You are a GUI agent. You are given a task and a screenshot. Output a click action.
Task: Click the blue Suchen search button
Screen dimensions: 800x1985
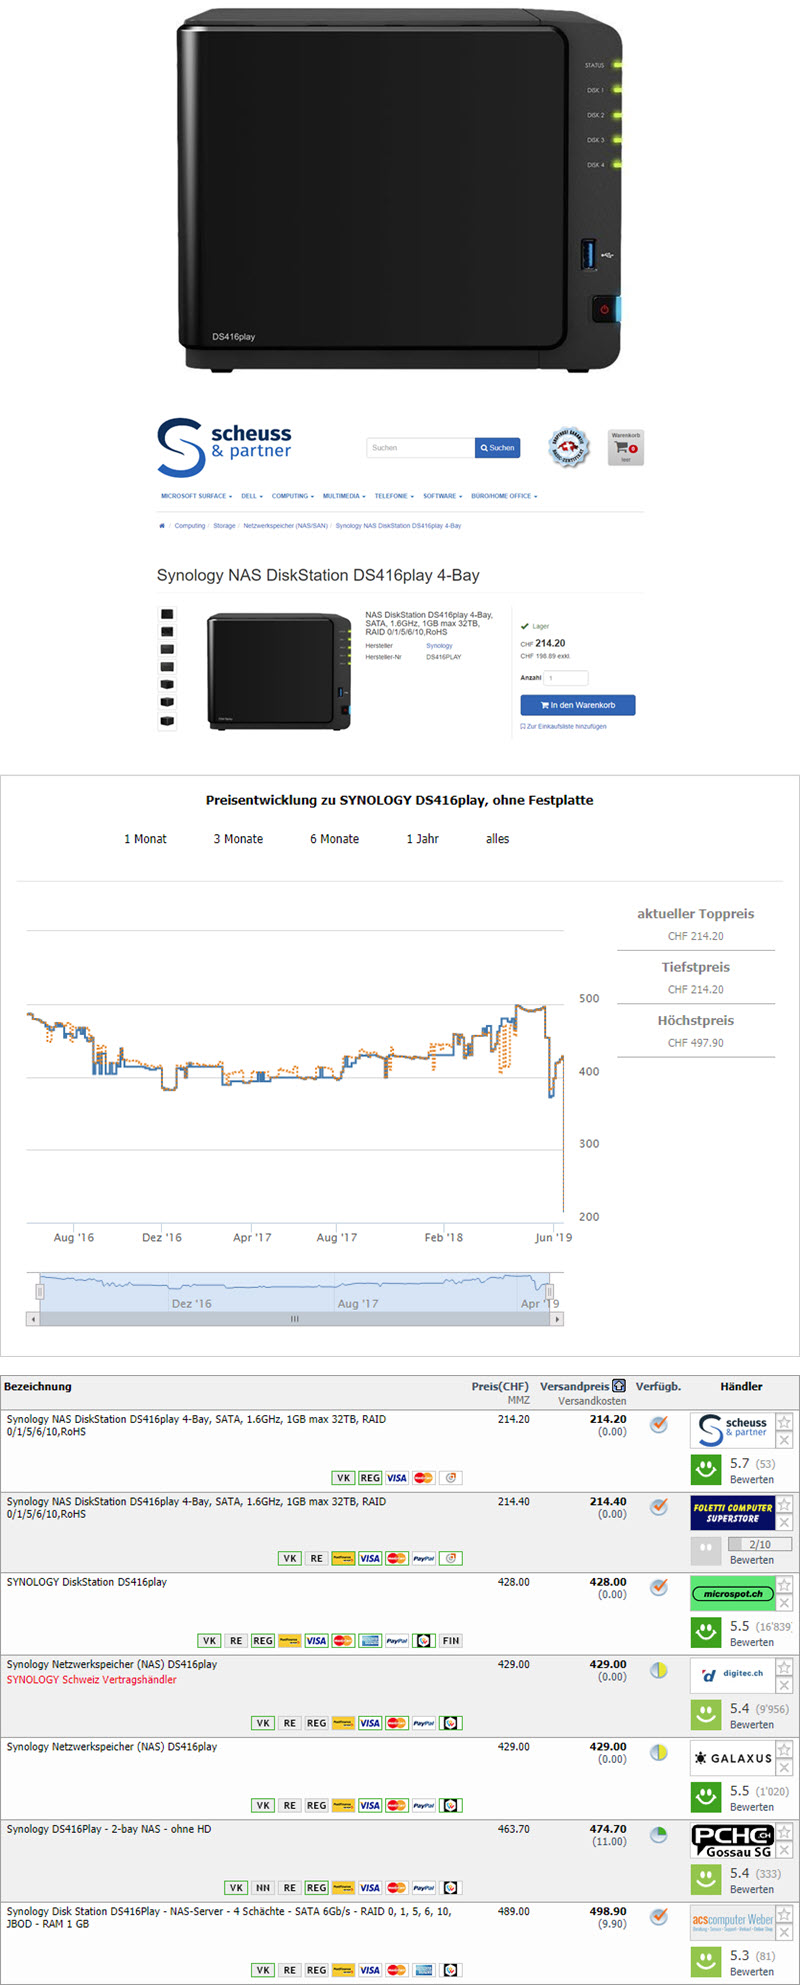click(497, 448)
